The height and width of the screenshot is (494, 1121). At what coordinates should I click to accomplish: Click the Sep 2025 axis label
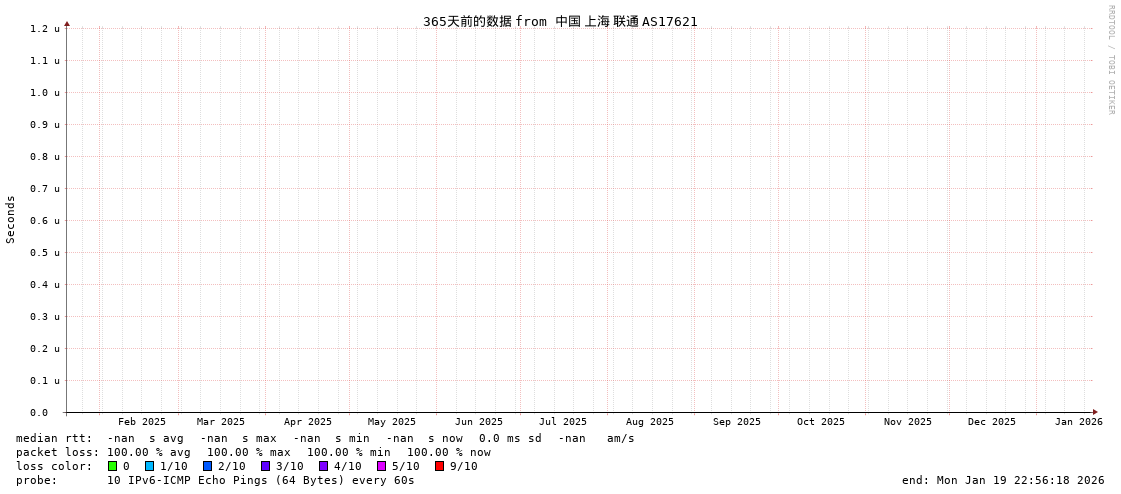[737, 422]
